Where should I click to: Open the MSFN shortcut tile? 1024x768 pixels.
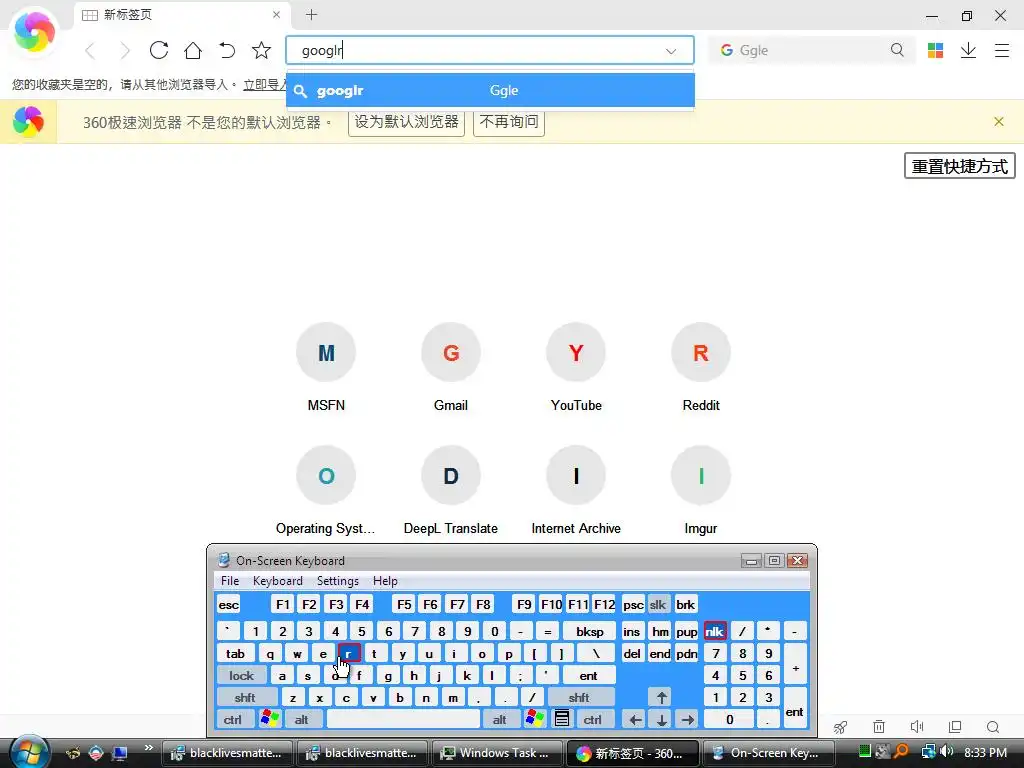tap(326, 367)
